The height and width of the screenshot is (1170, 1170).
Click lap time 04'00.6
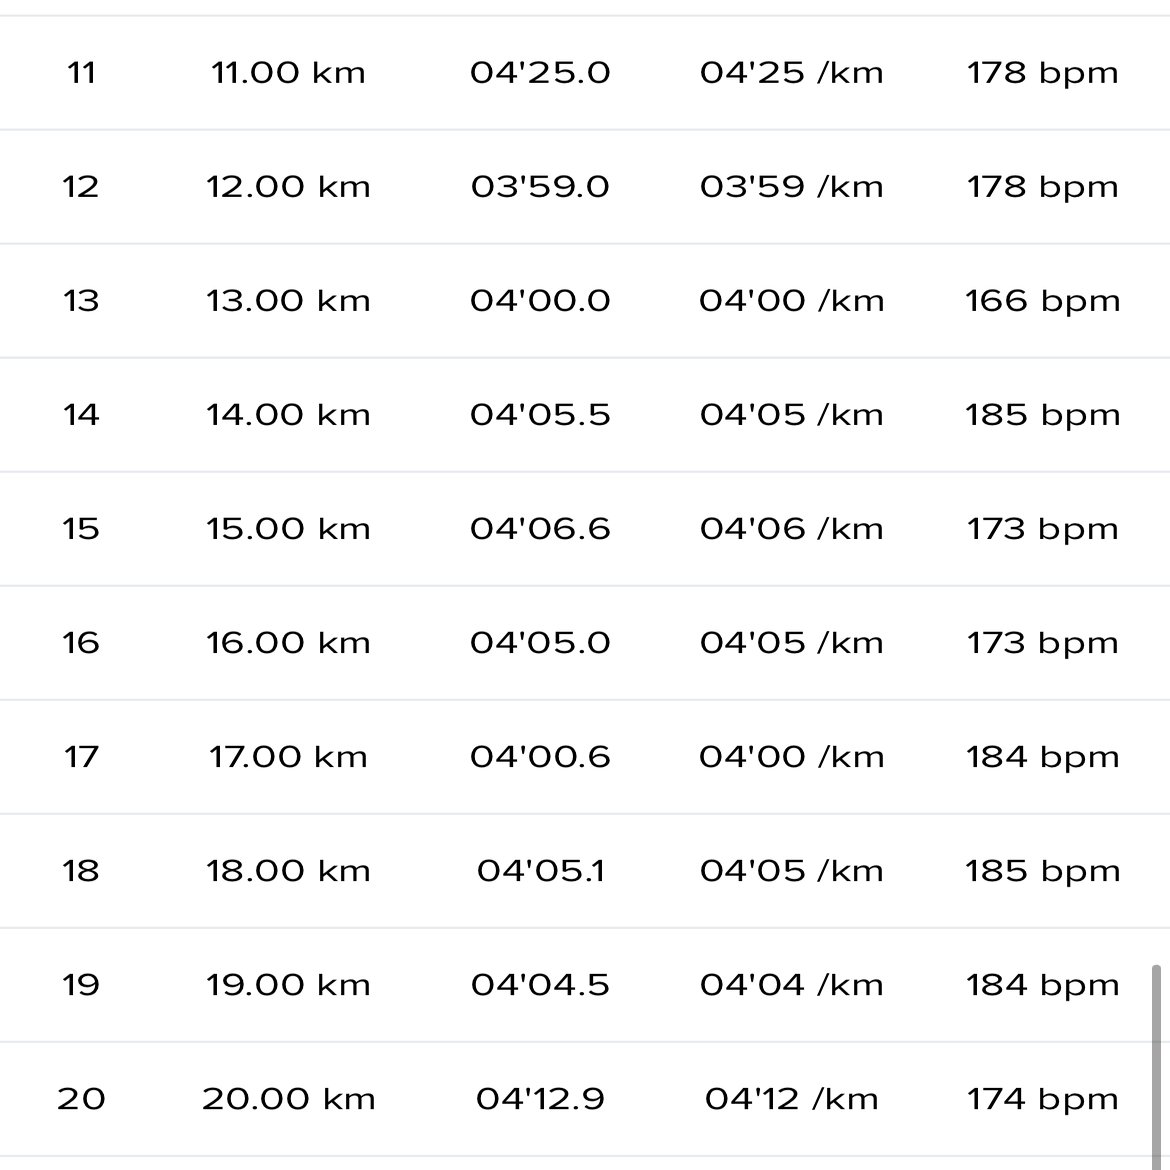coord(540,757)
